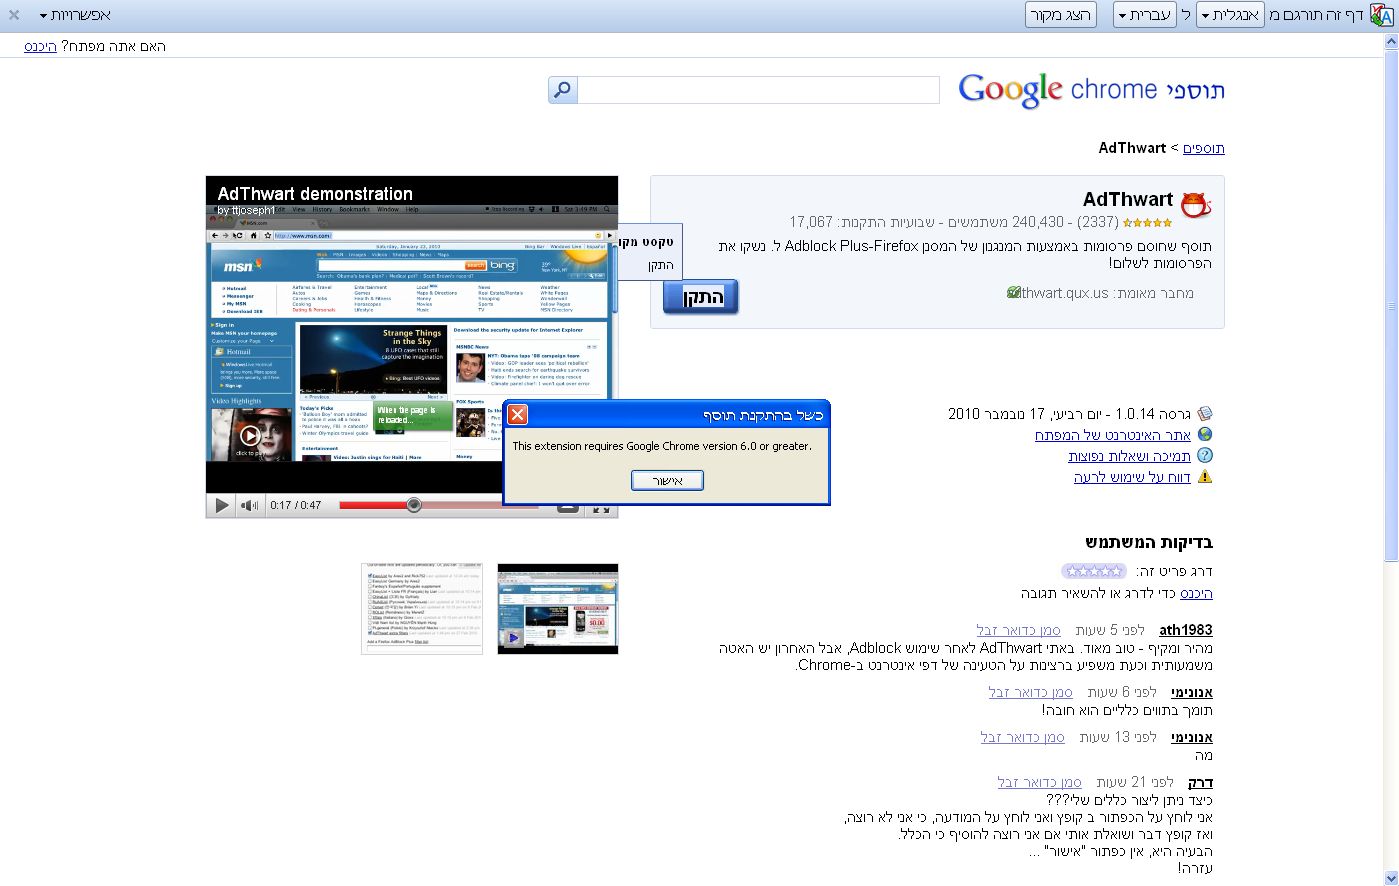This screenshot has height=886, width=1399.
Task: Expand the אפשרויות options menu
Action: [x=76, y=15]
